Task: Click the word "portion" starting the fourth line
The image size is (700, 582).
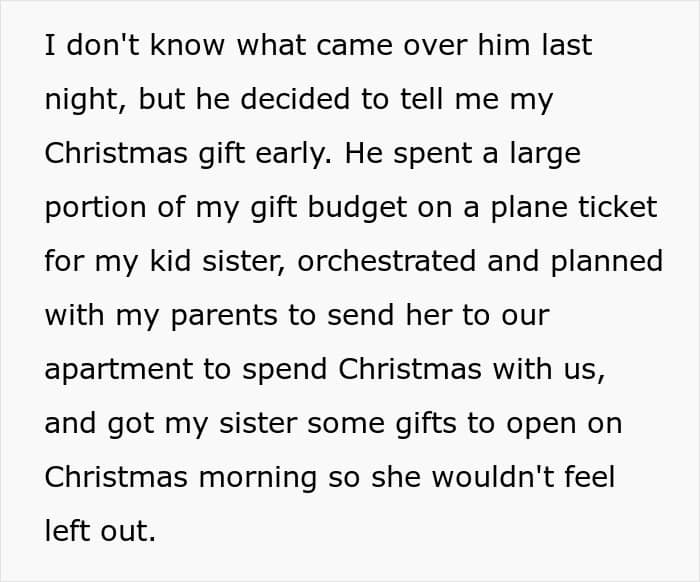Action: pyautogui.click(x=95, y=208)
